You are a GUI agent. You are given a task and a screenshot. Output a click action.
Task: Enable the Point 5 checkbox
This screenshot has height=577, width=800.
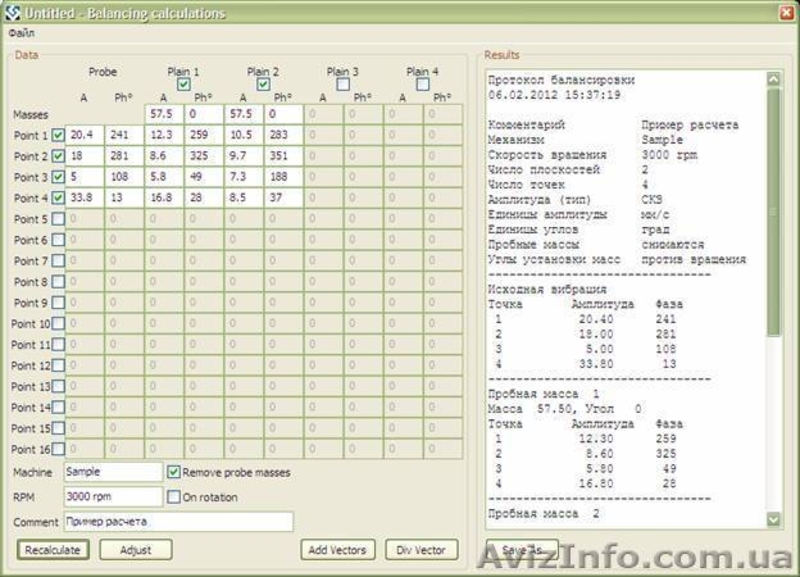(58, 219)
